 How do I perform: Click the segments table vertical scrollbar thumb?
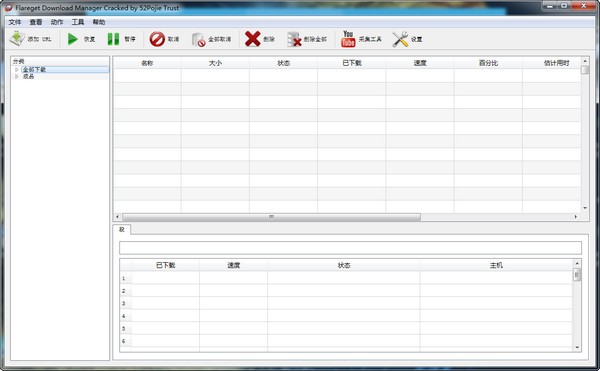point(577,274)
